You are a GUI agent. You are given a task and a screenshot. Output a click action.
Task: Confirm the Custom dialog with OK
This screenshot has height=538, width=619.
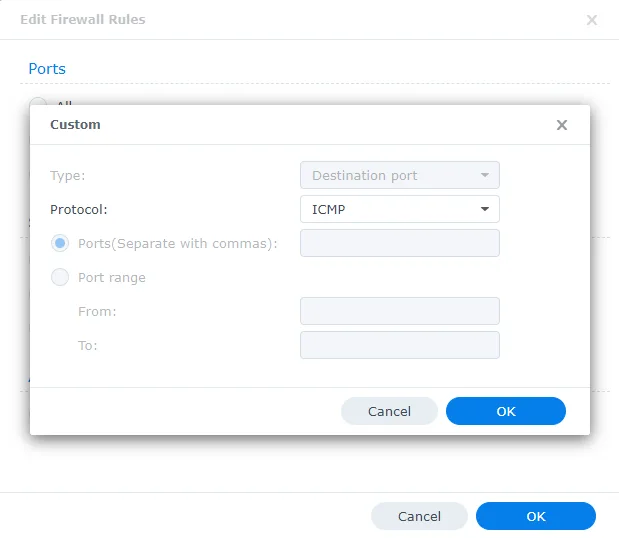[506, 411]
